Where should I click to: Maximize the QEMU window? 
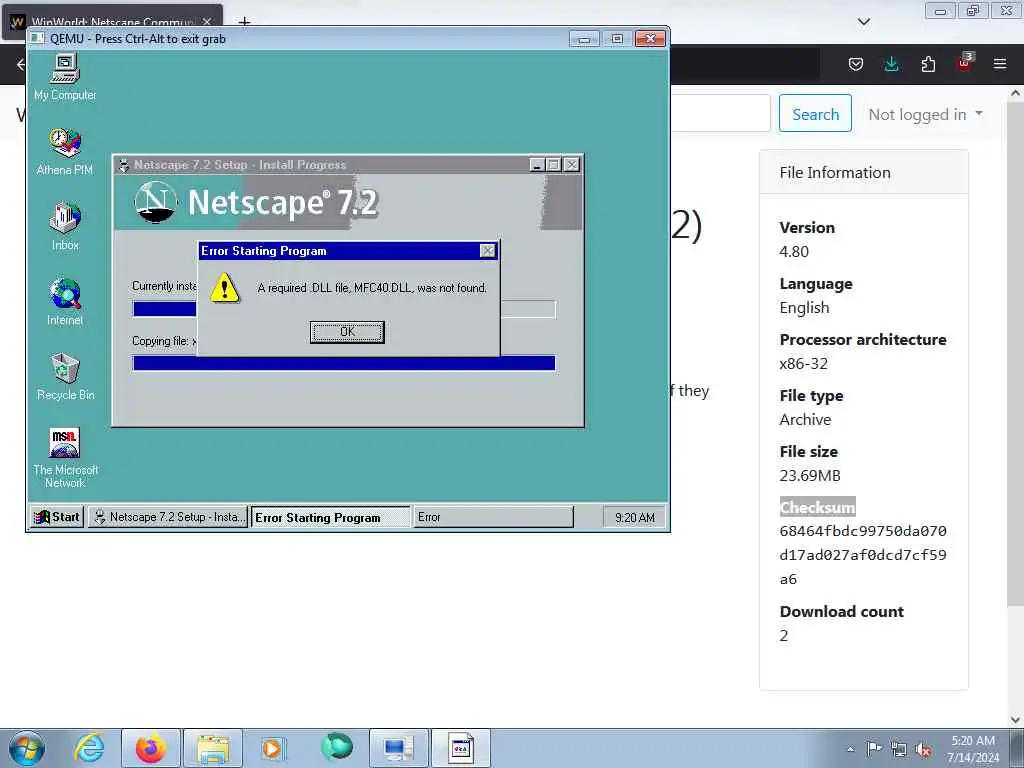click(617, 39)
